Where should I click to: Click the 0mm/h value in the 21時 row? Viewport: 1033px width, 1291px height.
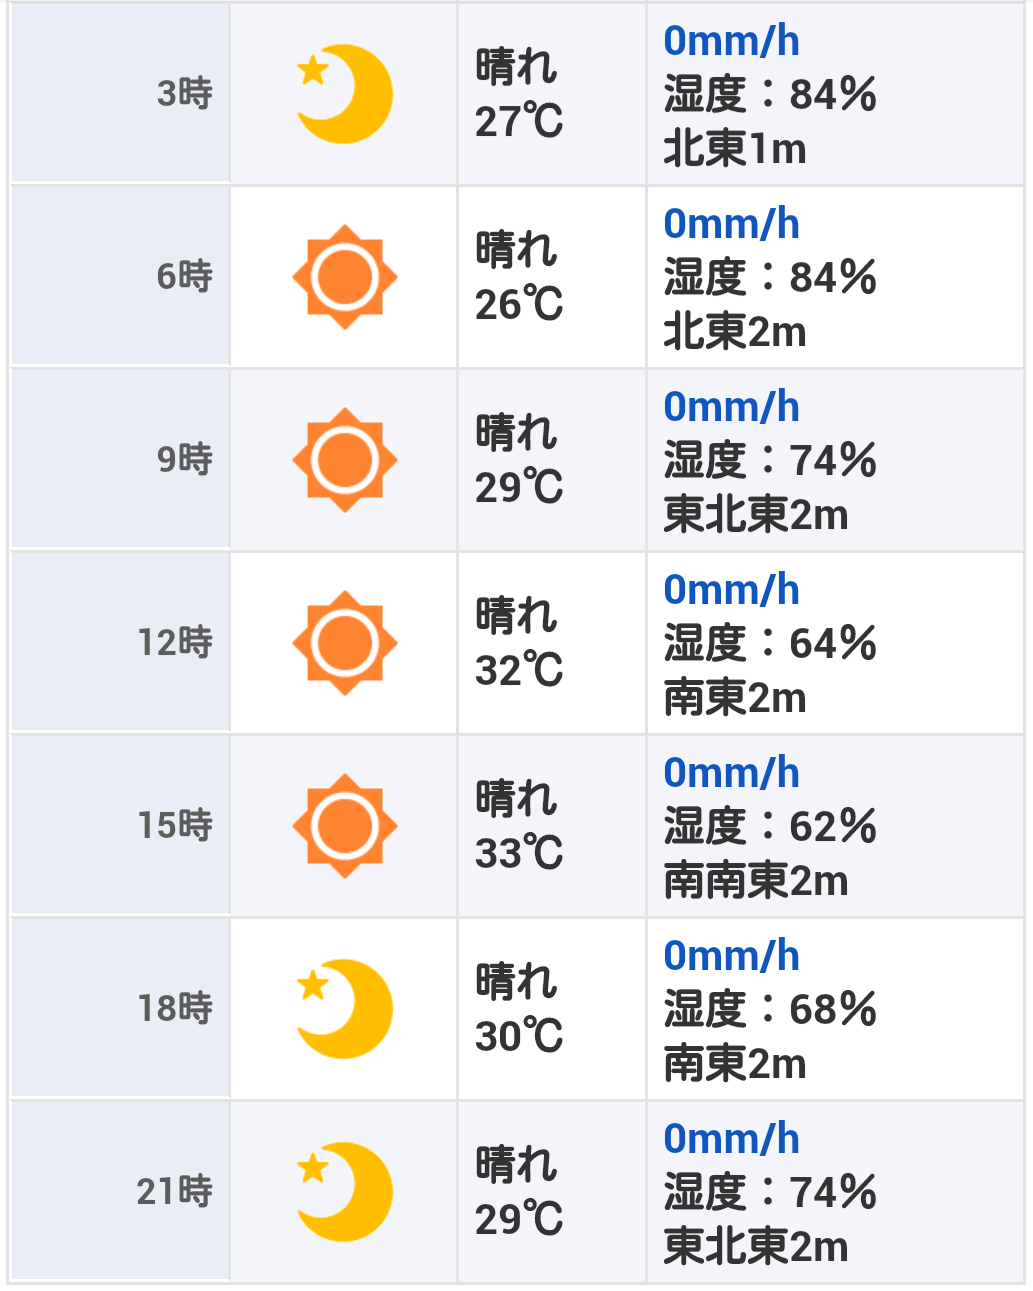click(732, 1139)
